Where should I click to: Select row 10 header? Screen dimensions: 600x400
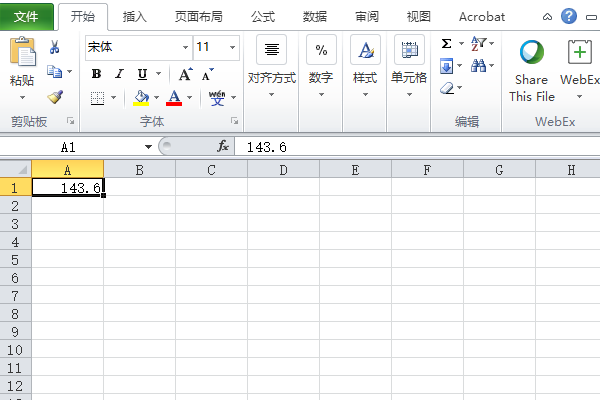point(15,349)
